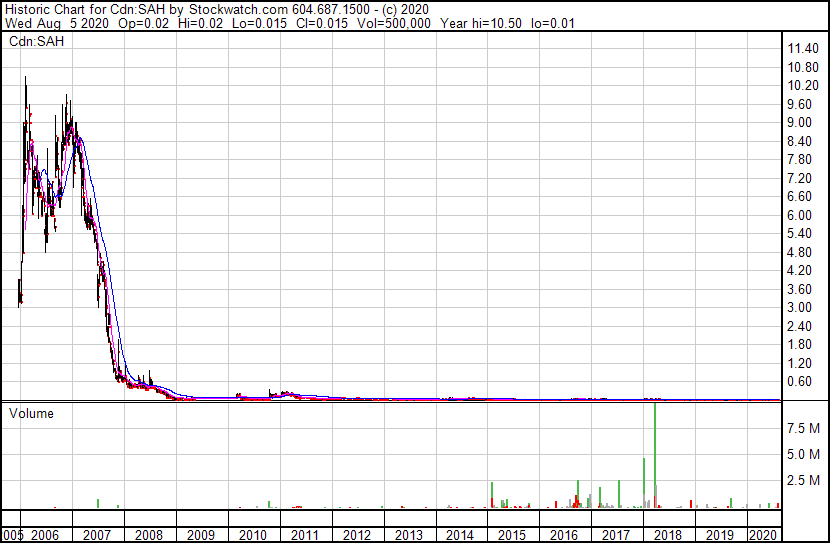
Task: Click the 2010 year label on time axis
Action: [253, 535]
